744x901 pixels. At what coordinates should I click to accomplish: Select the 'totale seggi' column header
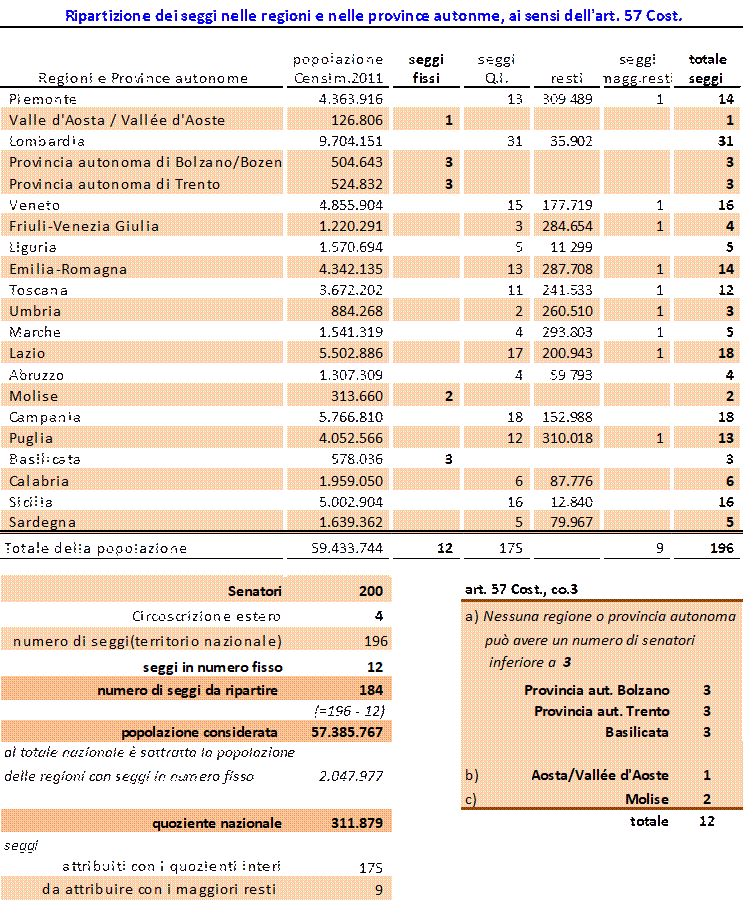tap(707, 68)
